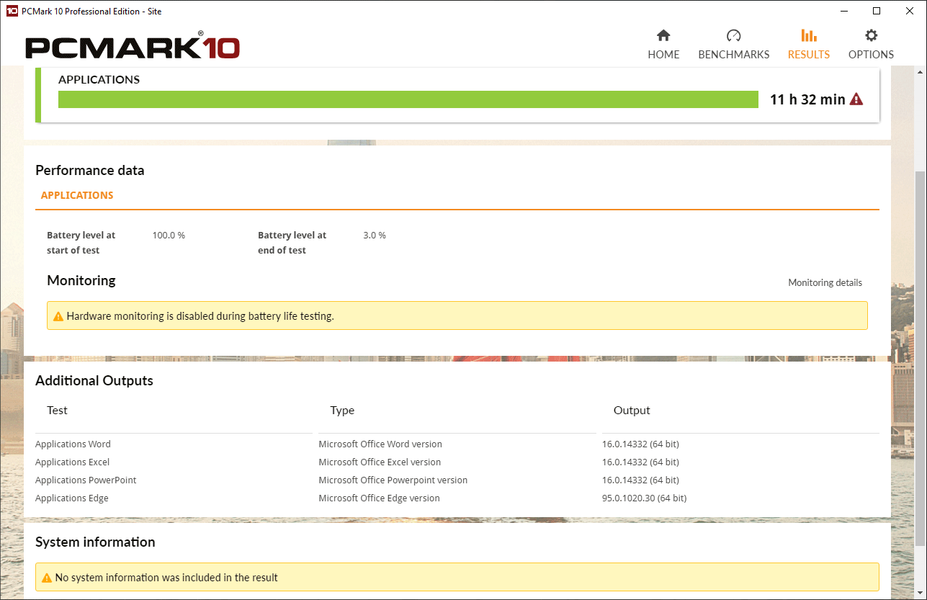Click the red warning triangle beside 11 h 32 min
The width and height of the screenshot is (927, 600).
[x=856, y=99]
